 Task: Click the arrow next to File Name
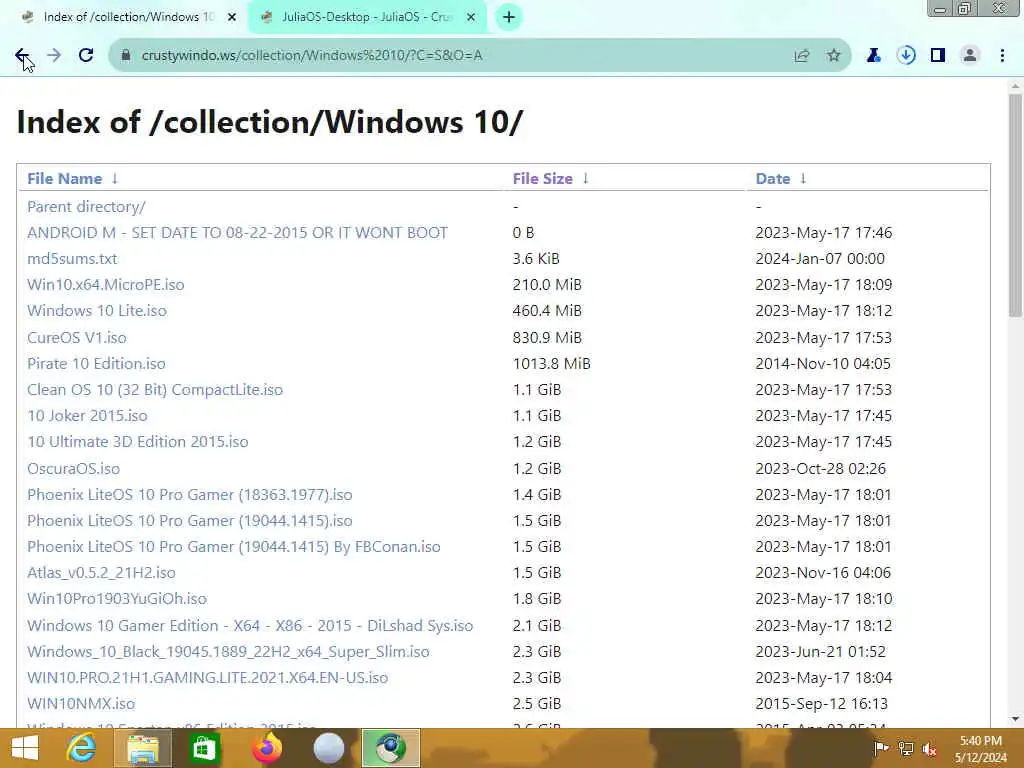tap(115, 178)
